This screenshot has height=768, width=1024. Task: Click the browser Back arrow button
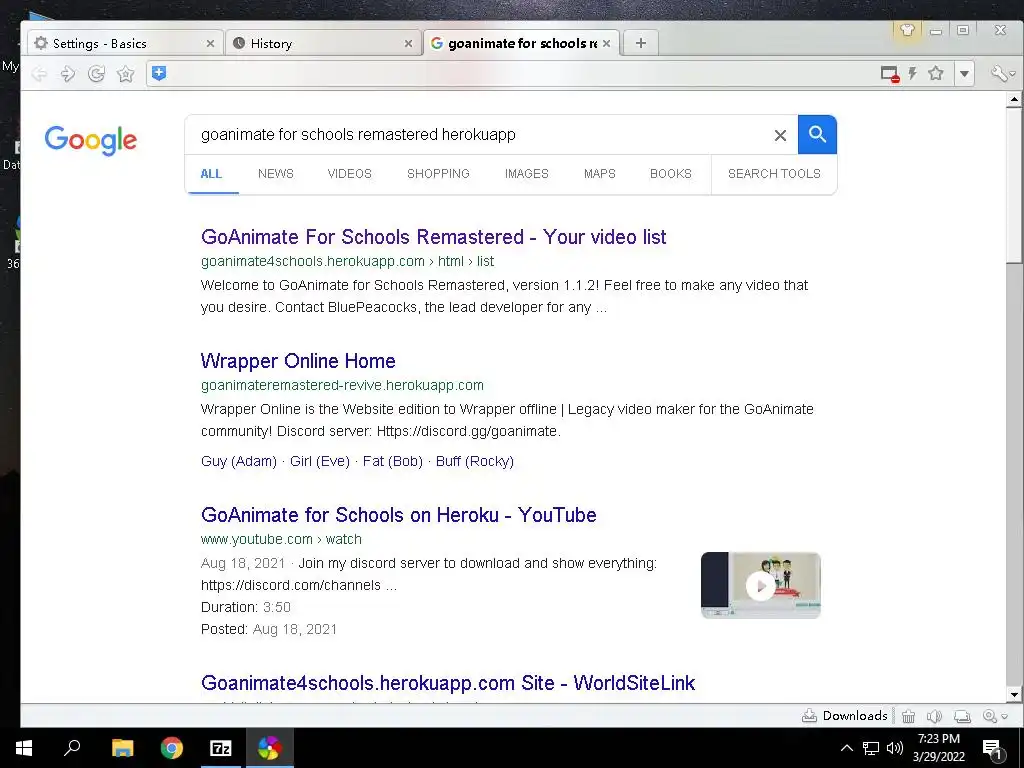point(39,74)
